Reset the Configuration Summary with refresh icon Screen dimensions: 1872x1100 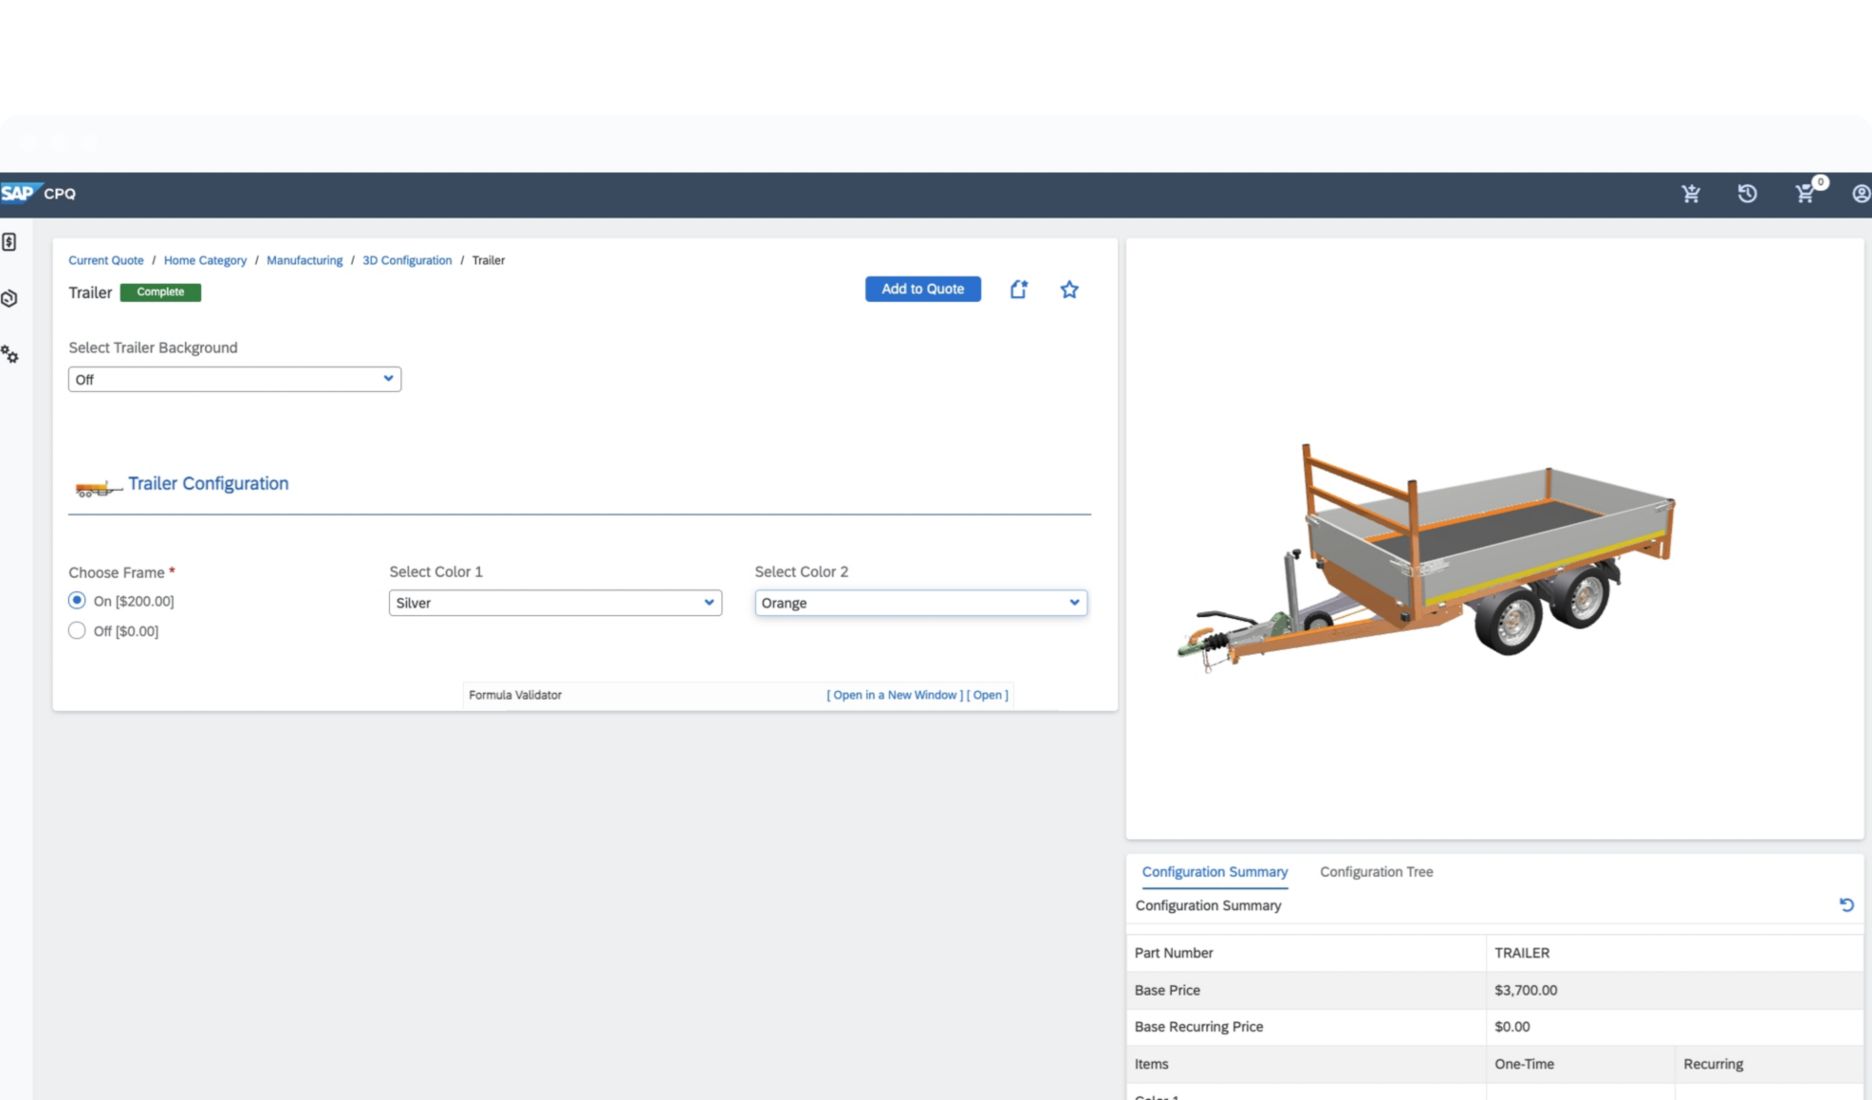1846,905
